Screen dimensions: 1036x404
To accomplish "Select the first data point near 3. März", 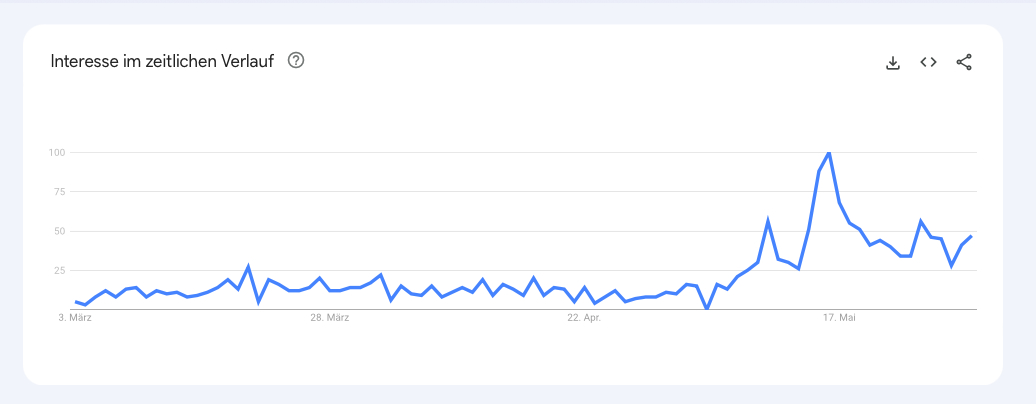I will 76,302.
